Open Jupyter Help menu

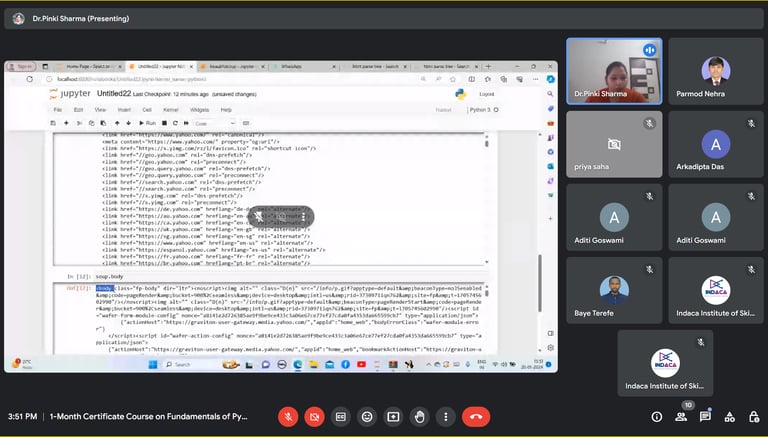coord(226,110)
